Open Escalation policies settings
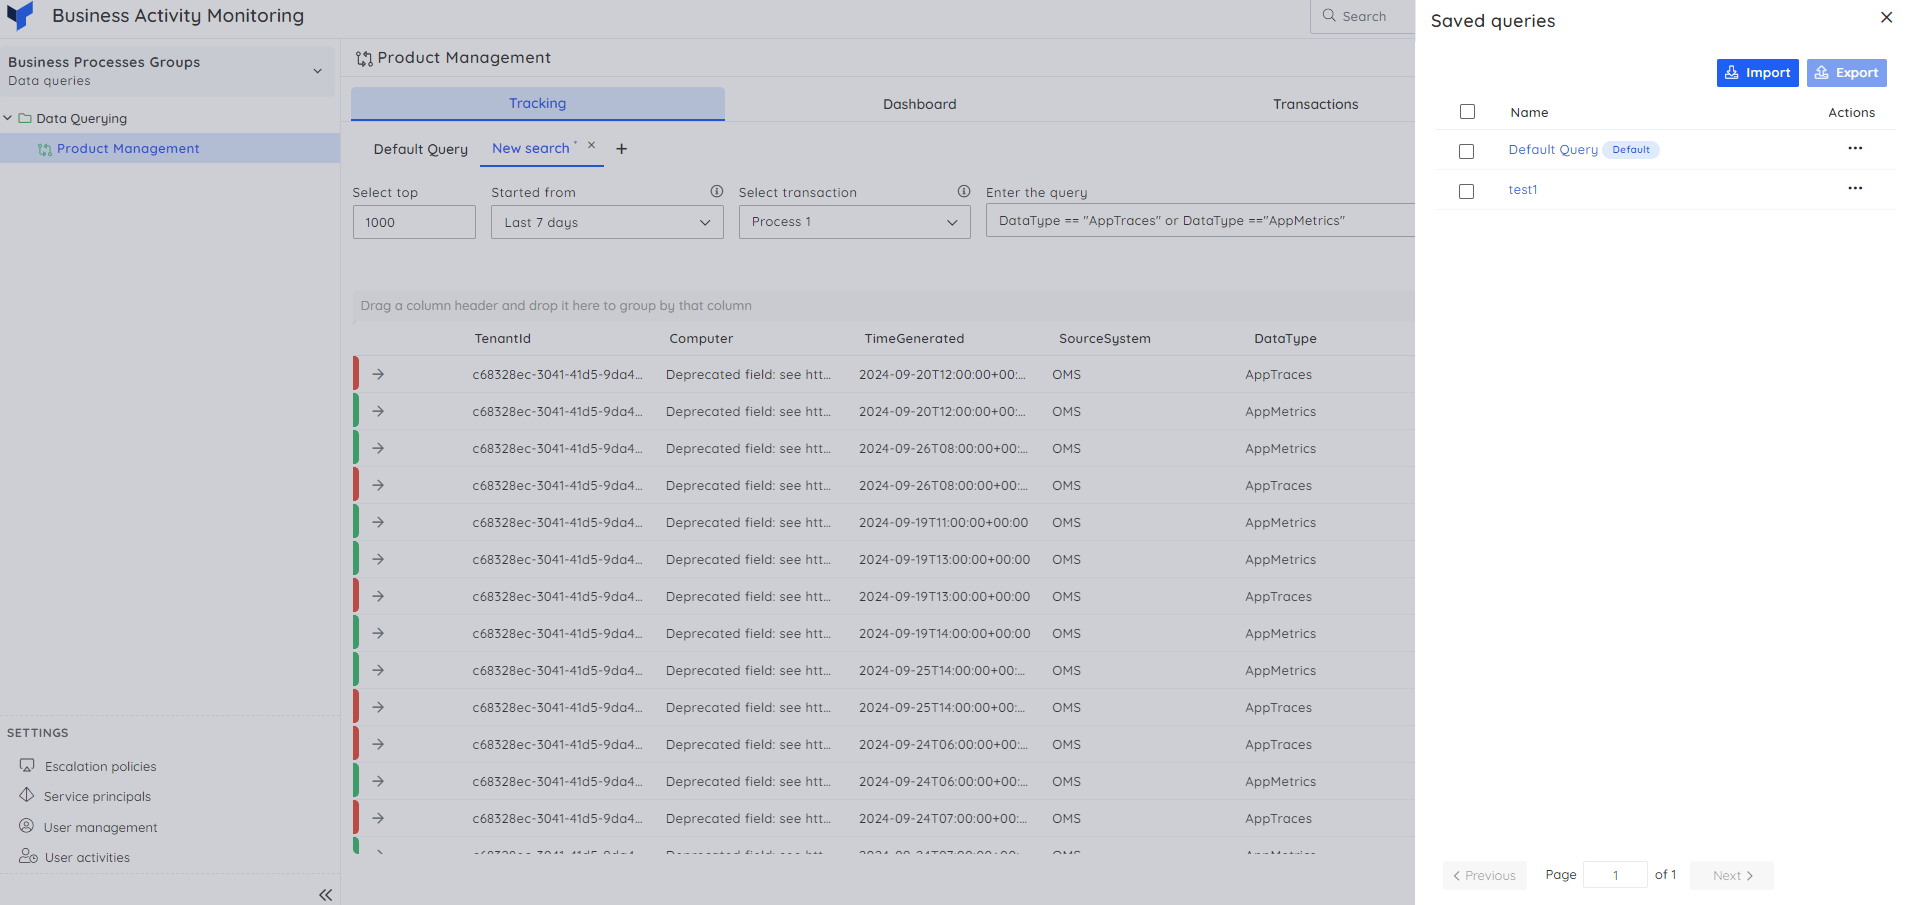 coord(100,767)
